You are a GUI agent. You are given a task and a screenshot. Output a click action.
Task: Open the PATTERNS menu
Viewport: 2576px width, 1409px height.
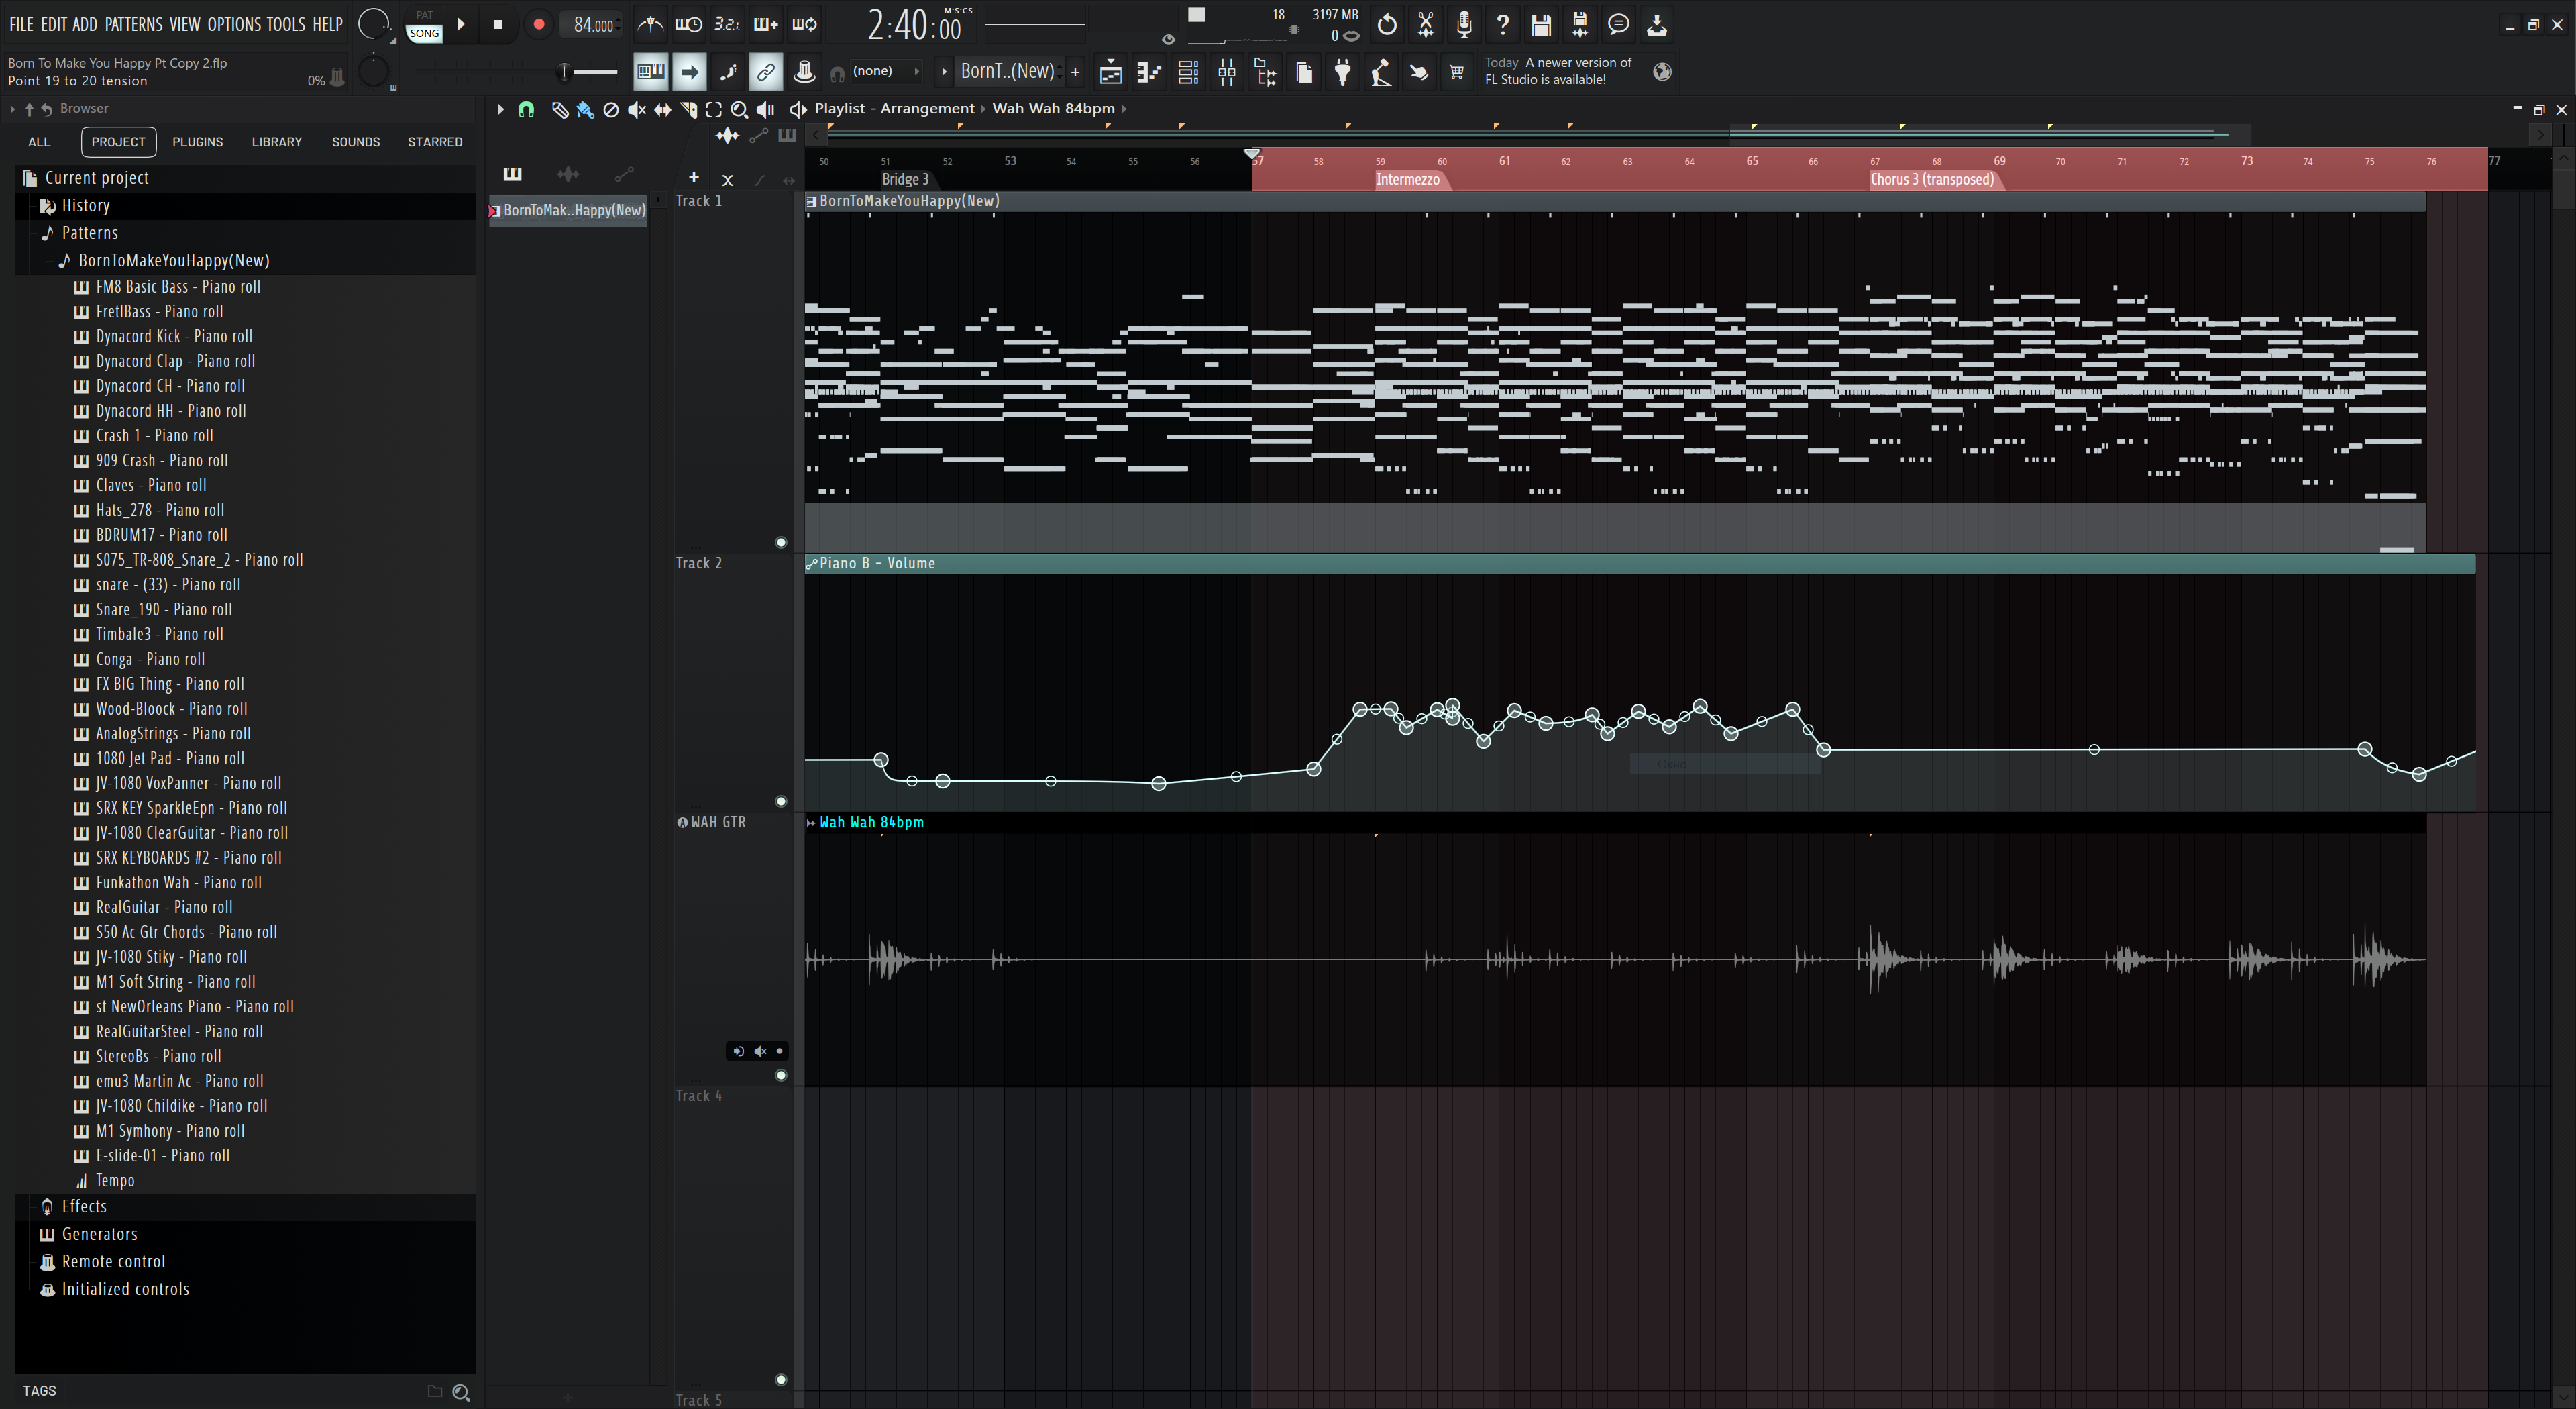pos(133,24)
